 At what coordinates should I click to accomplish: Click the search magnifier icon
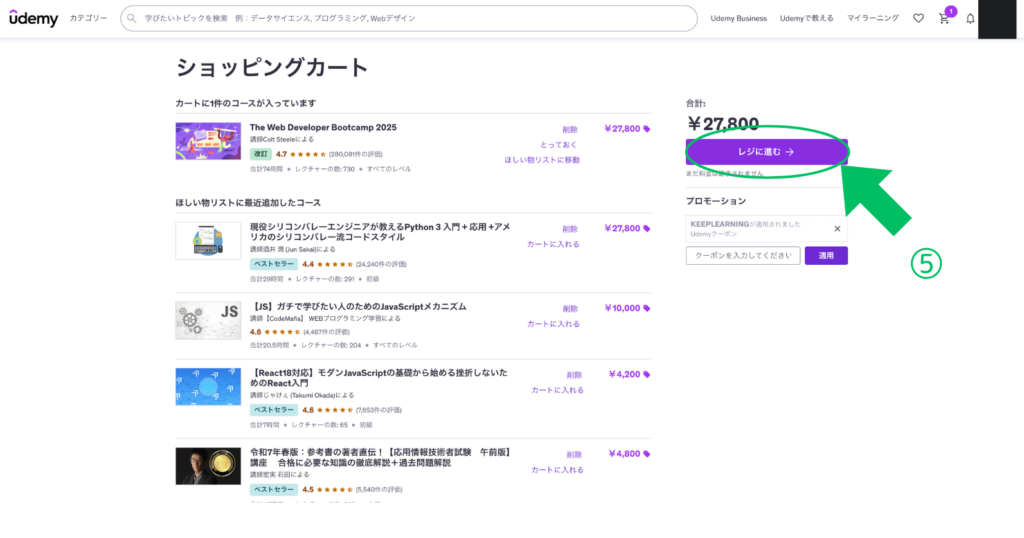pos(132,18)
